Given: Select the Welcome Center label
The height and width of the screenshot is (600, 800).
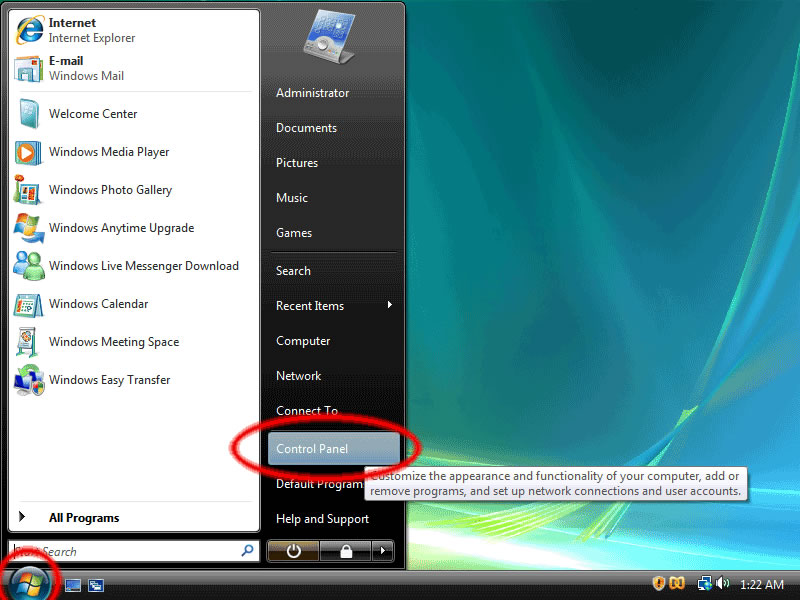Looking at the screenshot, I should pyautogui.click(x=93, y=114).
